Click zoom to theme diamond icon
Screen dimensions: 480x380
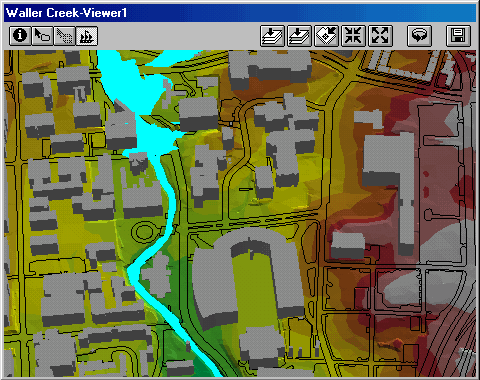point(326,36)
